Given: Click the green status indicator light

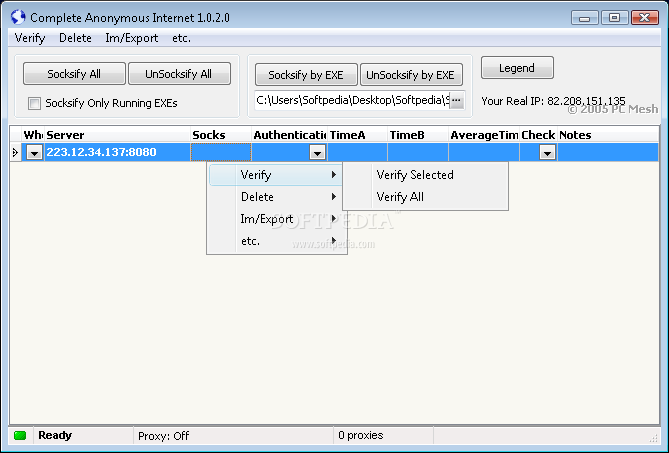Looking at the screenshot, I should click(20, 436).
